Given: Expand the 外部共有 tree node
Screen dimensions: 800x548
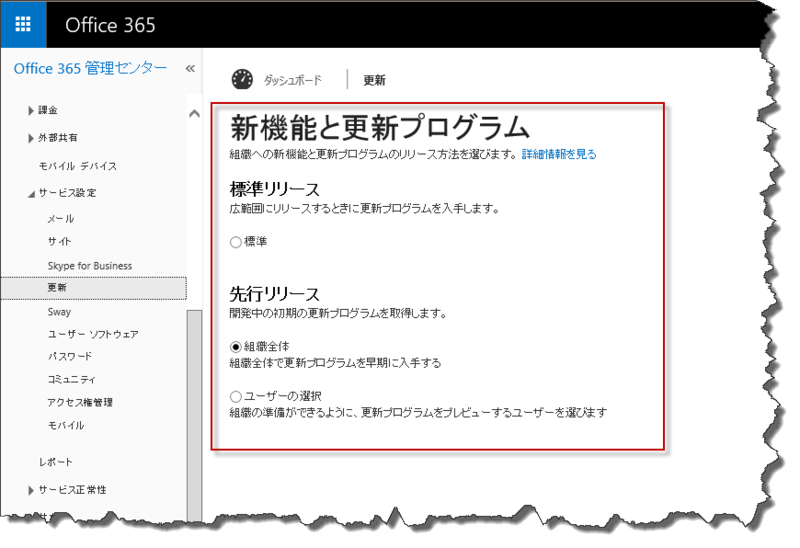Looking at the screenshot, I should pyautogui.click(x=31, y=138).
